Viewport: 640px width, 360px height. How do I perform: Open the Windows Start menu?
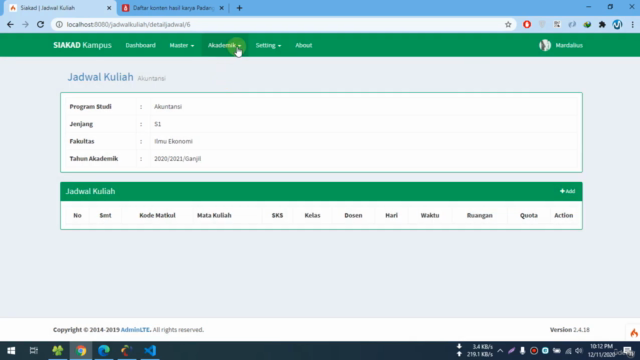(11, 351)
